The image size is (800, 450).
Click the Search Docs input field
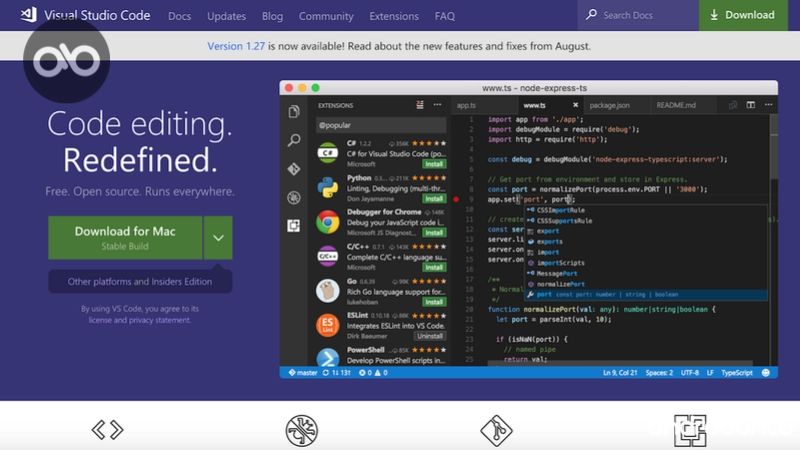(638, 15)
